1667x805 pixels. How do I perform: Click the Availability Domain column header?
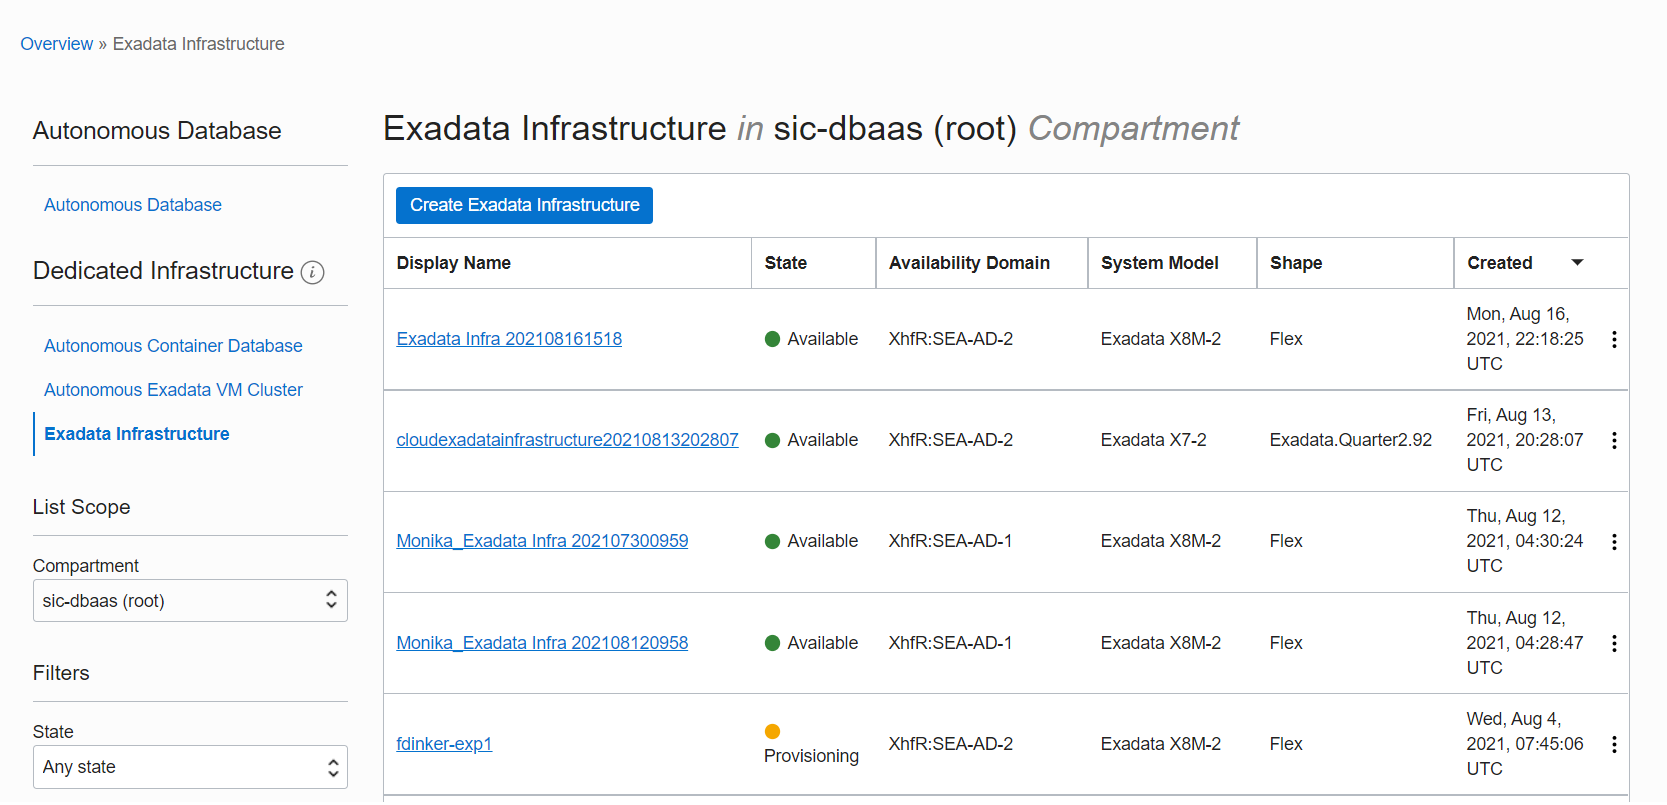pyautogui.click(x=969, y=263)
